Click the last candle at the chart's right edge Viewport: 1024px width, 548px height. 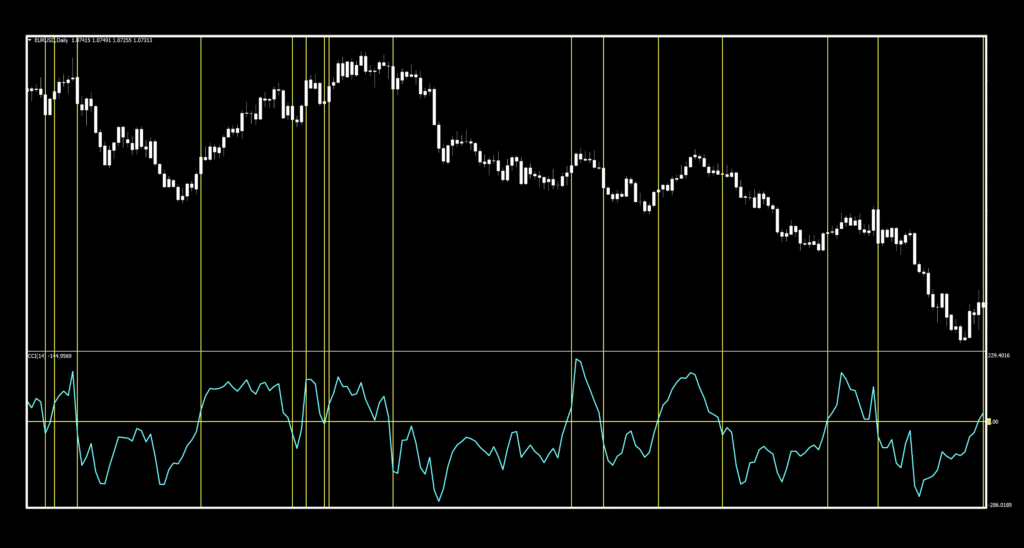click(x=983, y=305)
